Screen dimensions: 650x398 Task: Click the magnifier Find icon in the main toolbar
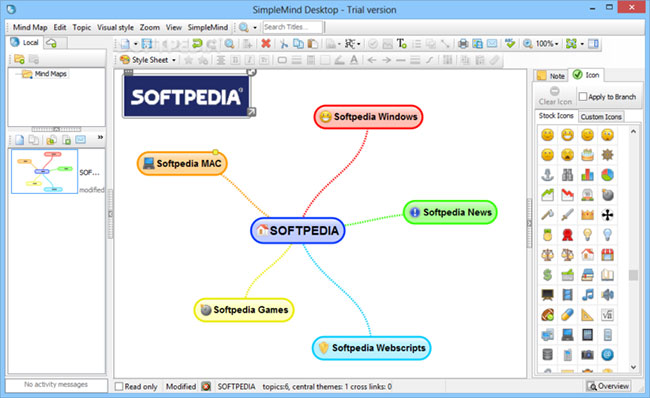[x=229, y=44]
